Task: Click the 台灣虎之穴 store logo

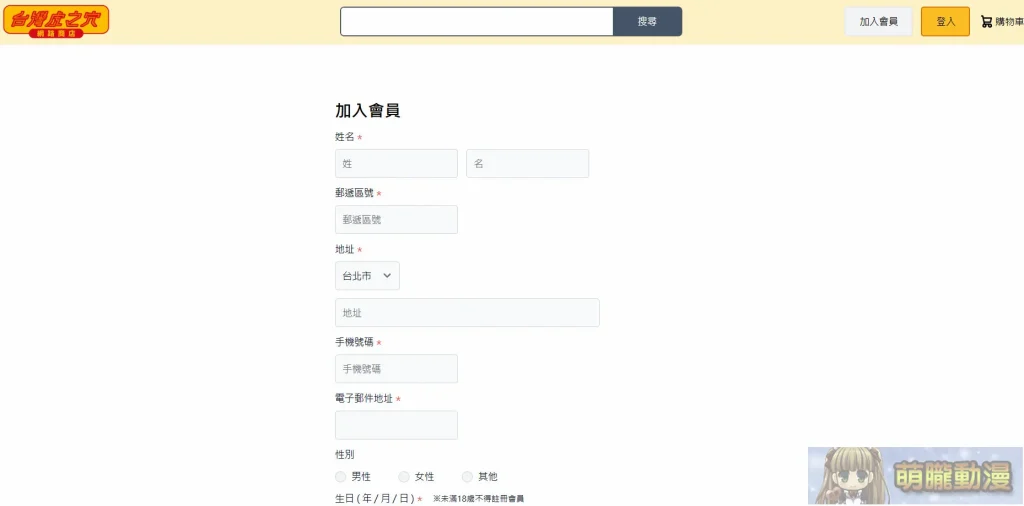Action: pyautogui.click(x=56, y=21)
